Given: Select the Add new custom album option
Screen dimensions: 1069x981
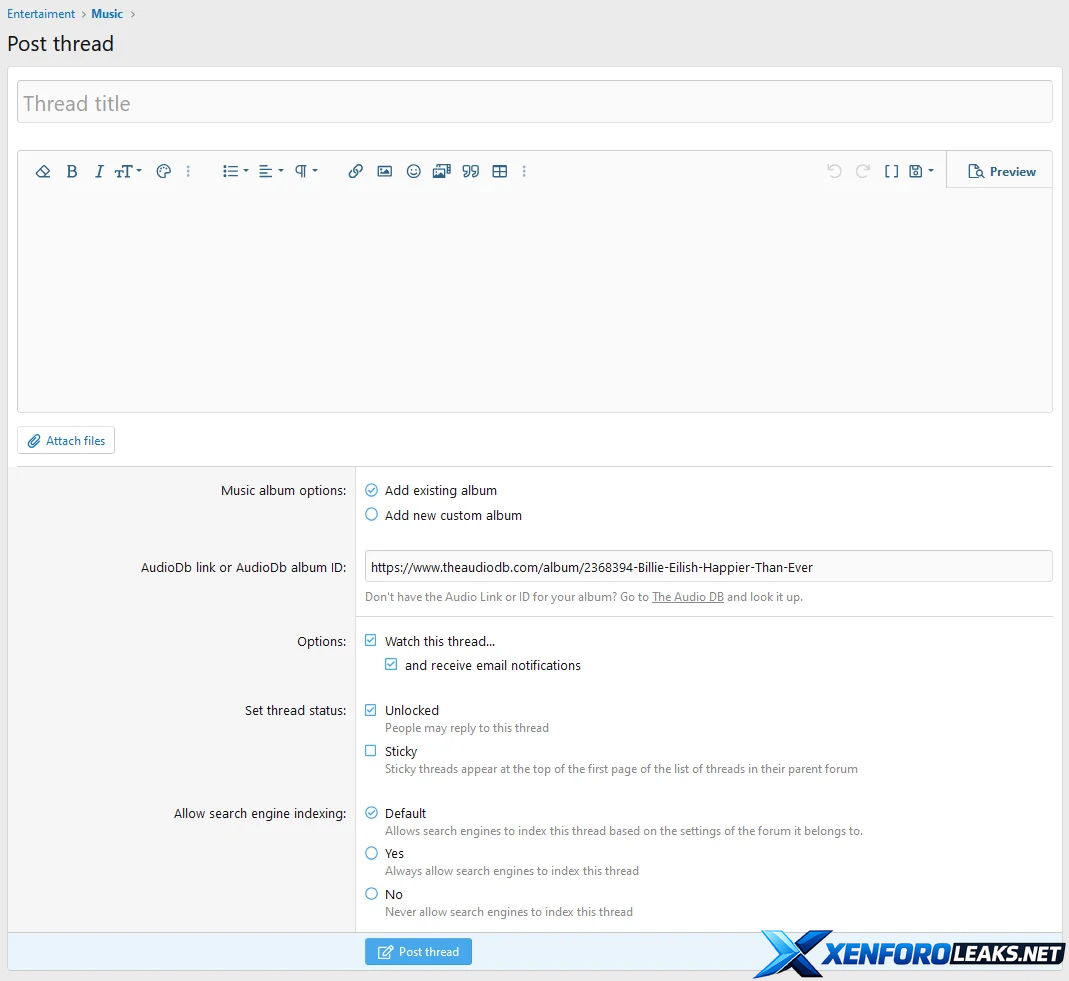Looking at the screenshot, I should point(372,515).
